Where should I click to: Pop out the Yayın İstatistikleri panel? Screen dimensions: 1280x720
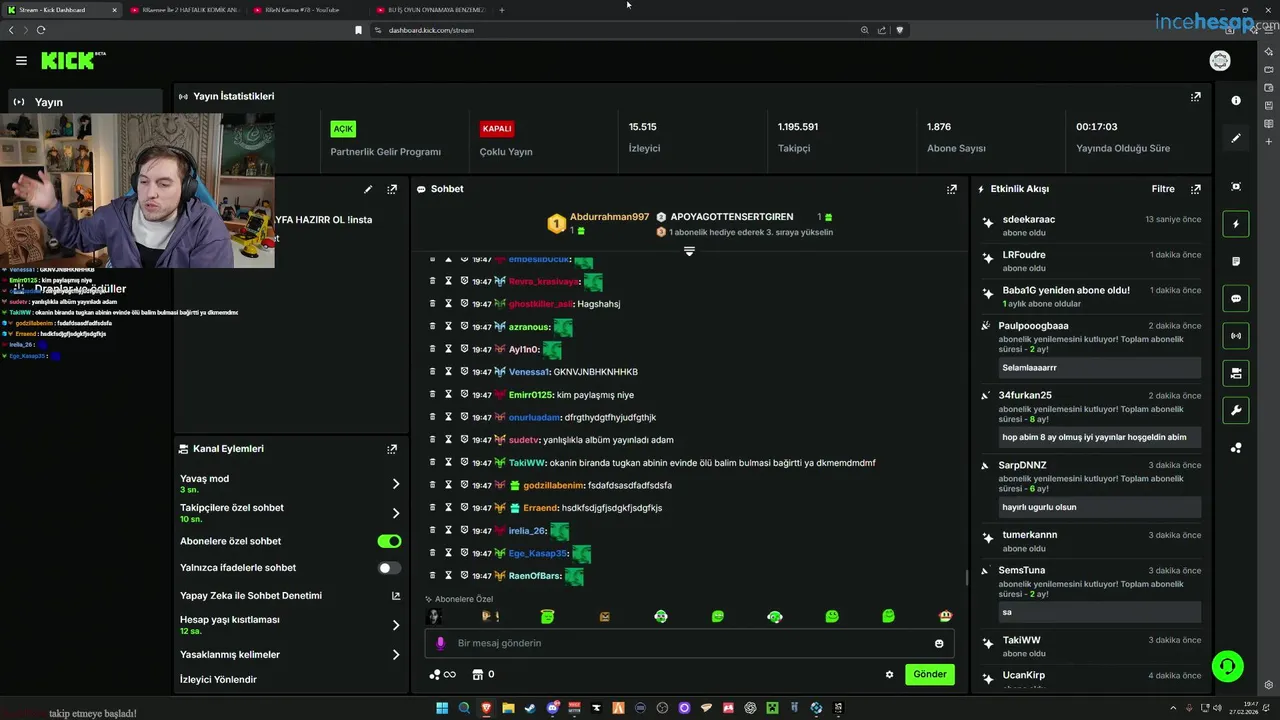click(1195, 97)
